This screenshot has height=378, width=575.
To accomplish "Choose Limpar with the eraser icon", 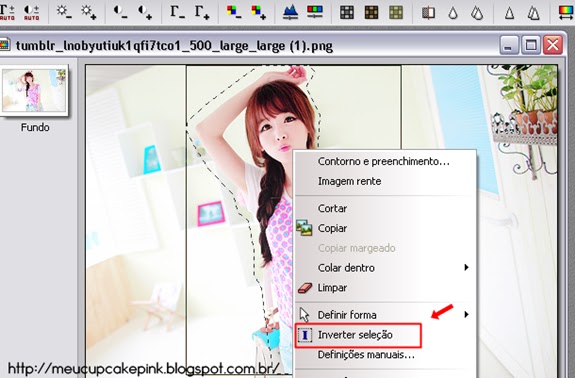I will pos(385,287).
